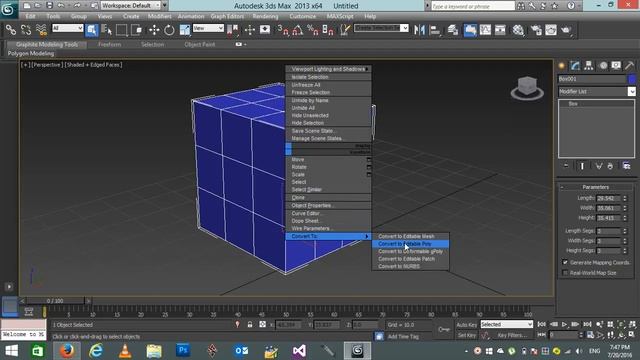Screen dimensions: 640x360
Task: Open the Workspace Default dropdown
Action: [x=131, y=5]
